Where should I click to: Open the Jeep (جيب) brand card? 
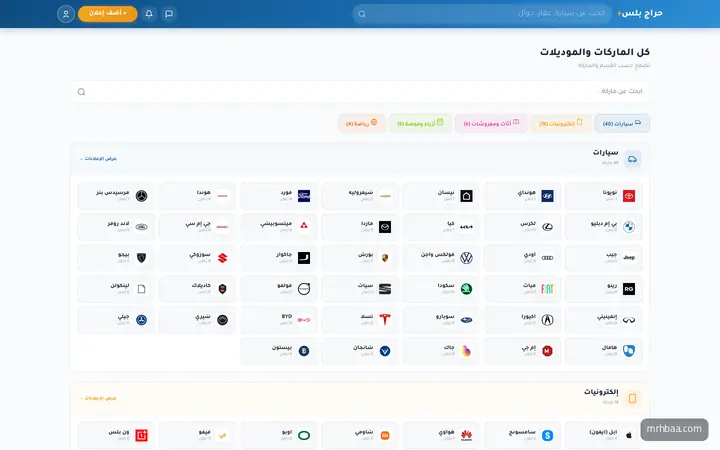point(603,258)
